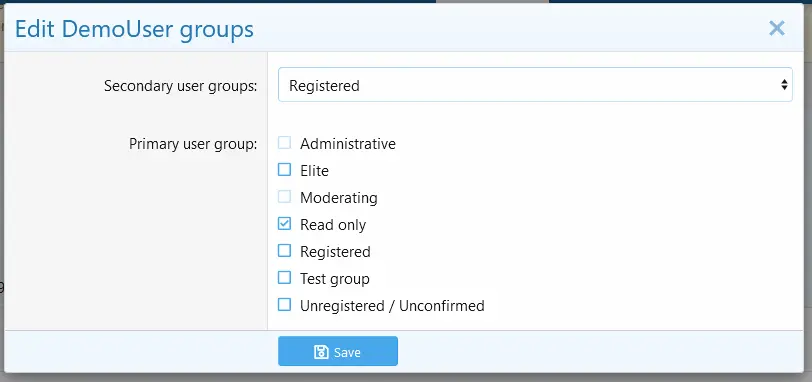The image size is (812, 382).
Task: Click the 'Read only' label text
Action: (333, 225)
